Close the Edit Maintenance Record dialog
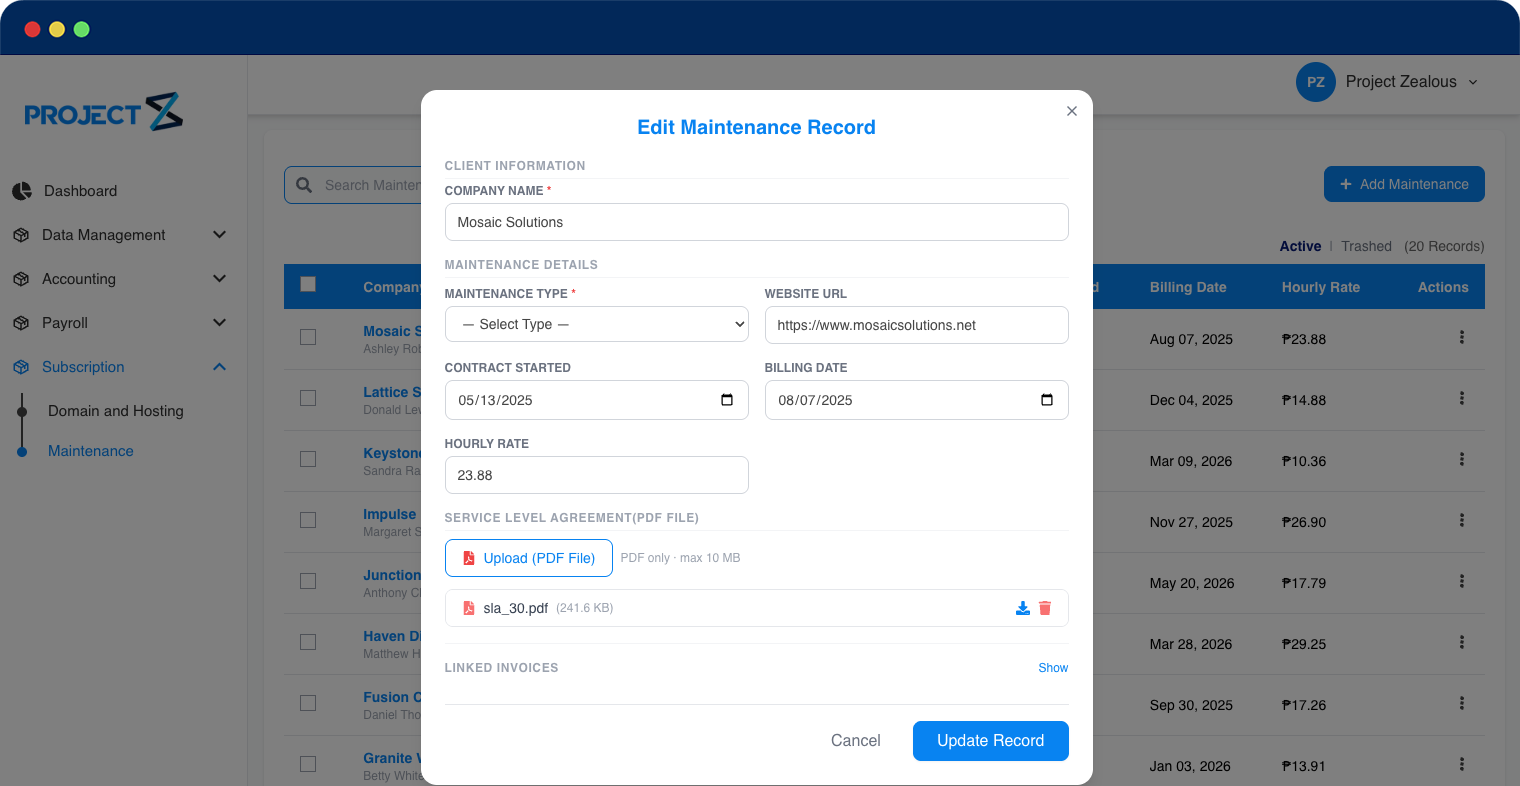The height and width of the screenshot is (786, 1520). (x=1071, y=111)
